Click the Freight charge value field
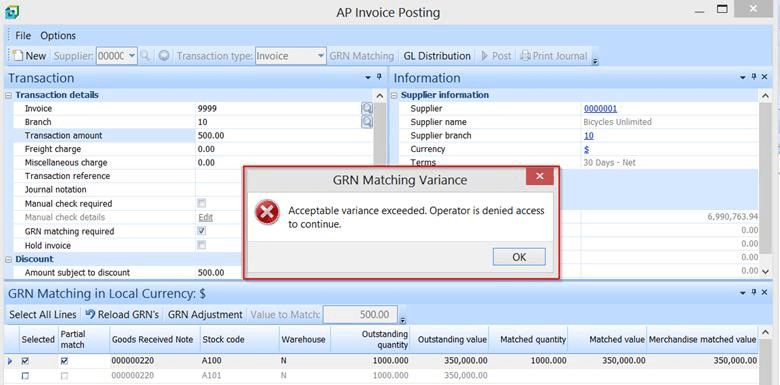This screenshot has height=385, width=780. [x=284, y=149]
